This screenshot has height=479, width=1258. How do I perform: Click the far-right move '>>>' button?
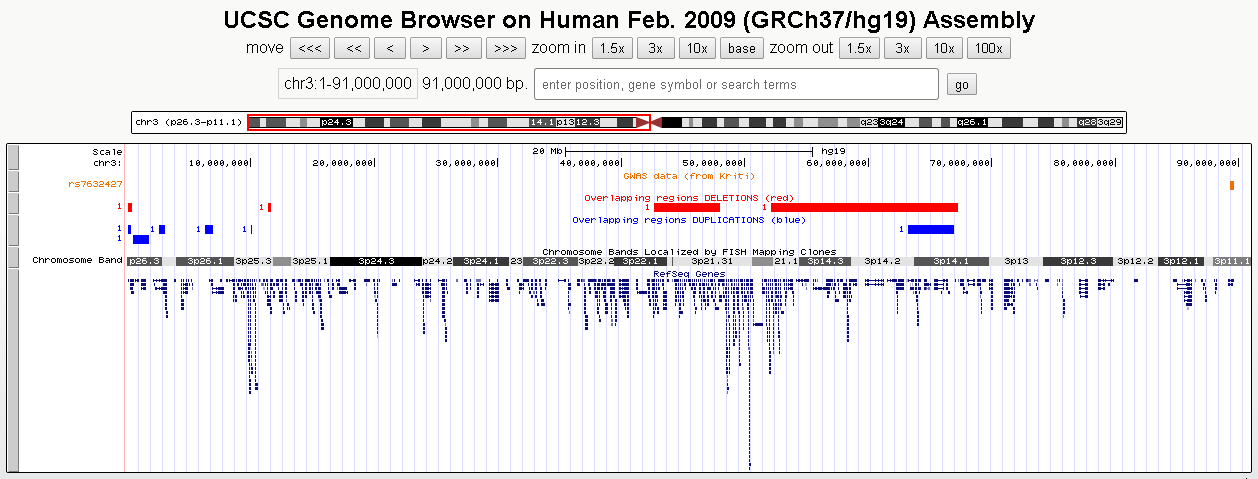click(x=505, y=49)
